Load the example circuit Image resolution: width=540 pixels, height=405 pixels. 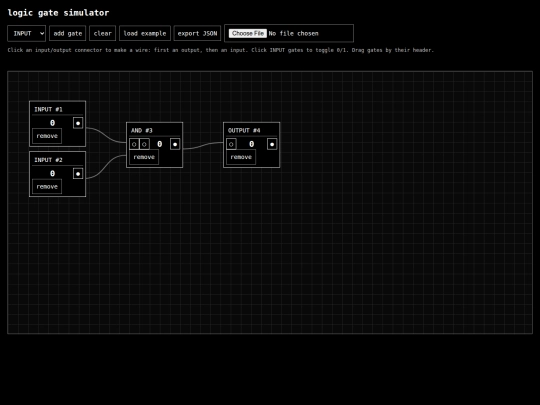pyautogui.click(x=145, y=33)
